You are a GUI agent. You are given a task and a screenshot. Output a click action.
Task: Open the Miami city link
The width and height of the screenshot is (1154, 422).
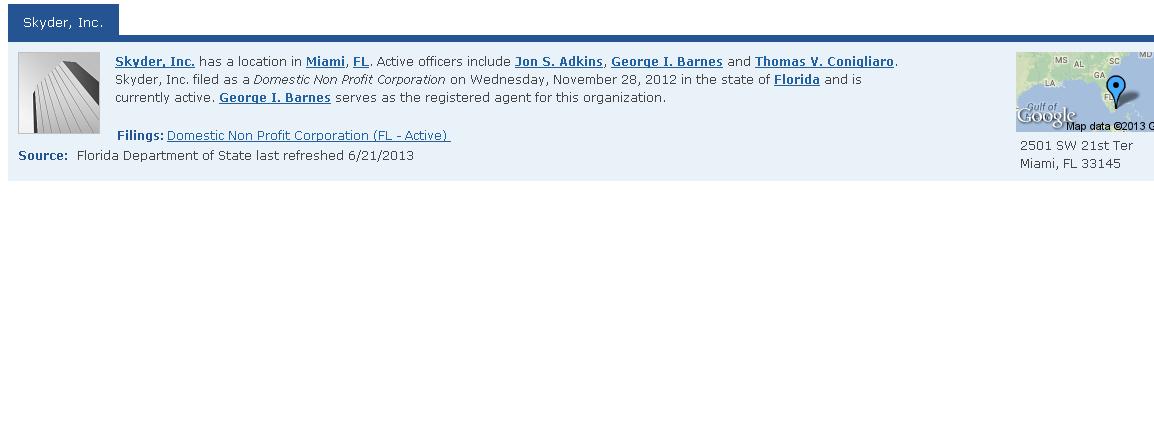(325, 62)
